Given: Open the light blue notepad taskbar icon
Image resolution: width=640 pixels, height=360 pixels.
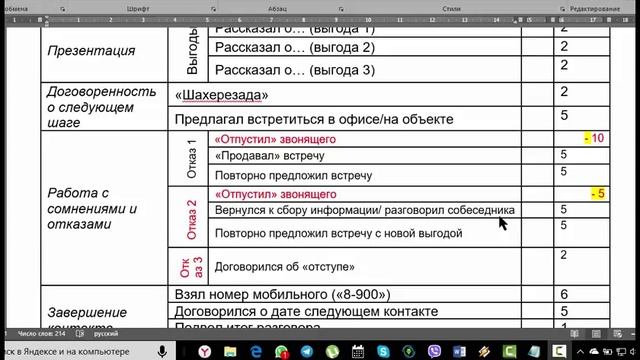Looking at the screenshot, I should tap(534, 351).
